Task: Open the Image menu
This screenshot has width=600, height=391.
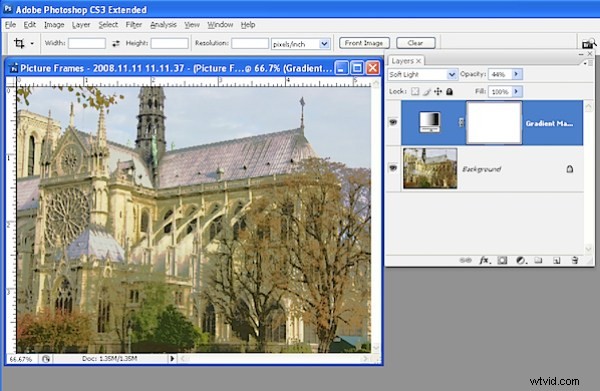Action: tap(54, 25)
